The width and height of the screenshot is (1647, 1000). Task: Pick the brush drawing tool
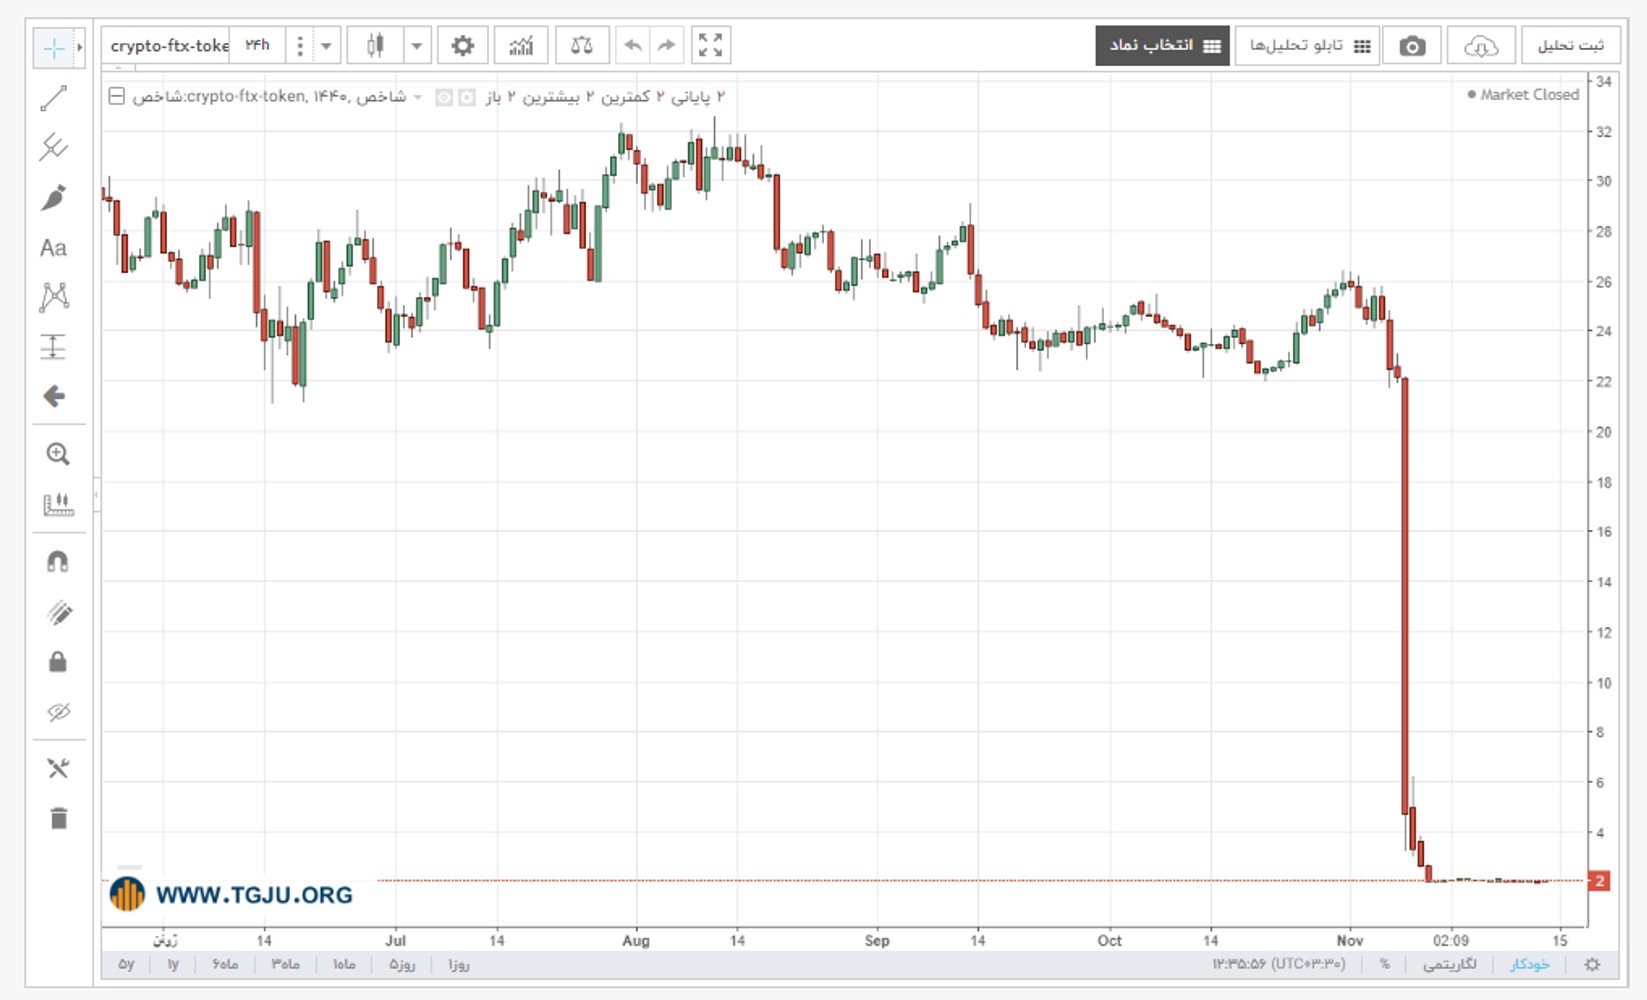54,198
